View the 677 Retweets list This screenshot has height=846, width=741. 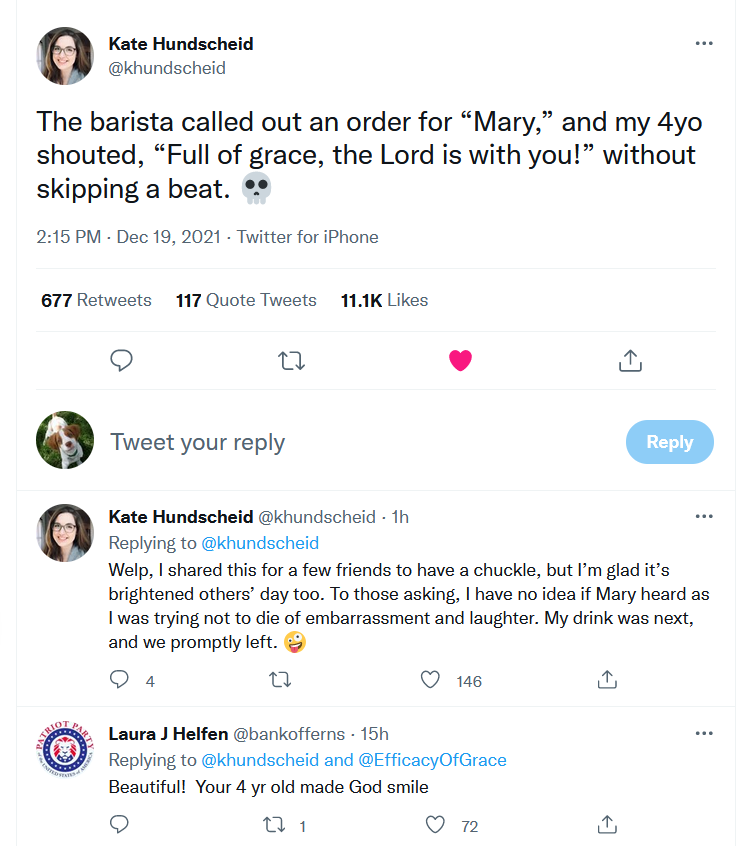[x=96, y=300]
